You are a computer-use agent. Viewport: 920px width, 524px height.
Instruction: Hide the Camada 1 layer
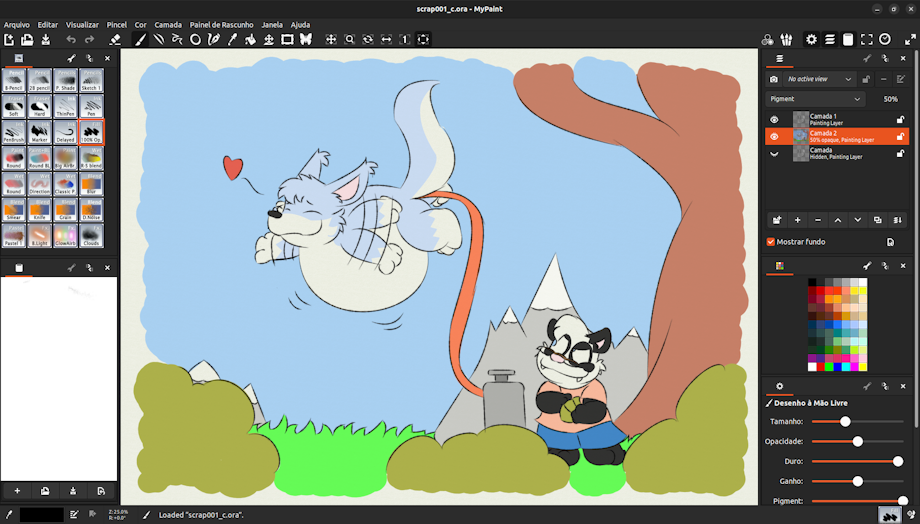point(774,119)
